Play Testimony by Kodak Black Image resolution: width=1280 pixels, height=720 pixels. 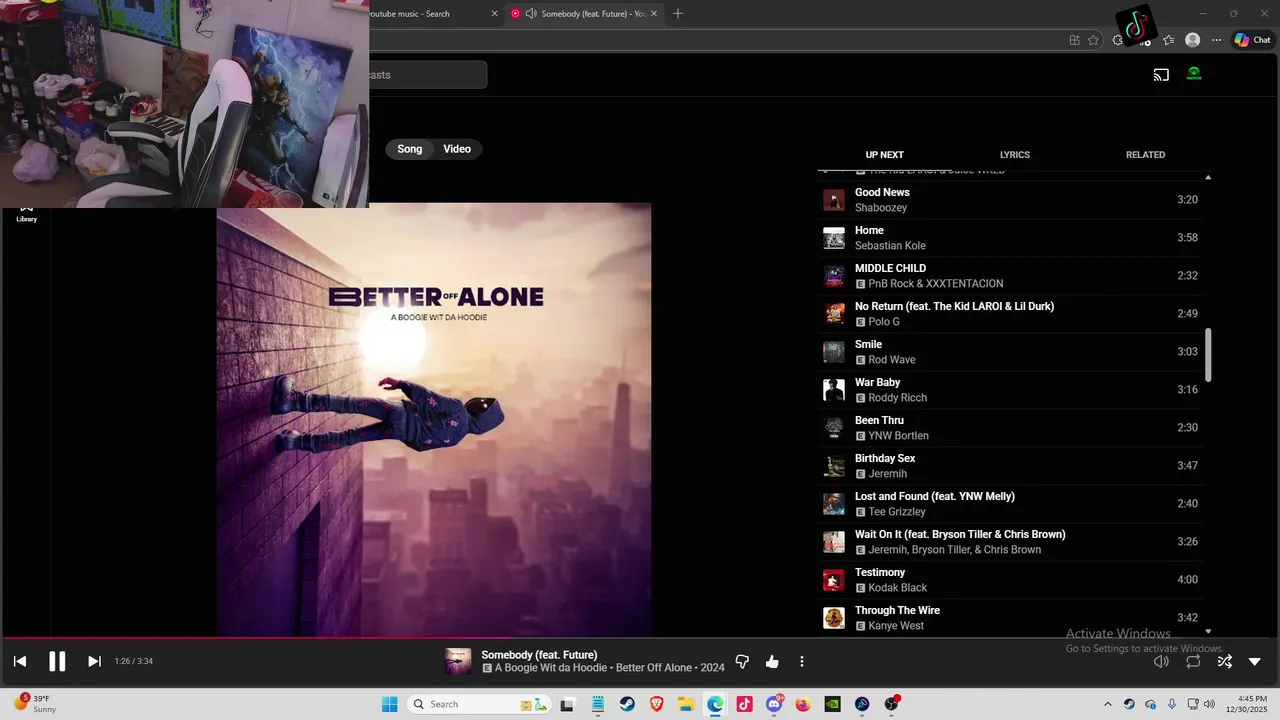1010,580
